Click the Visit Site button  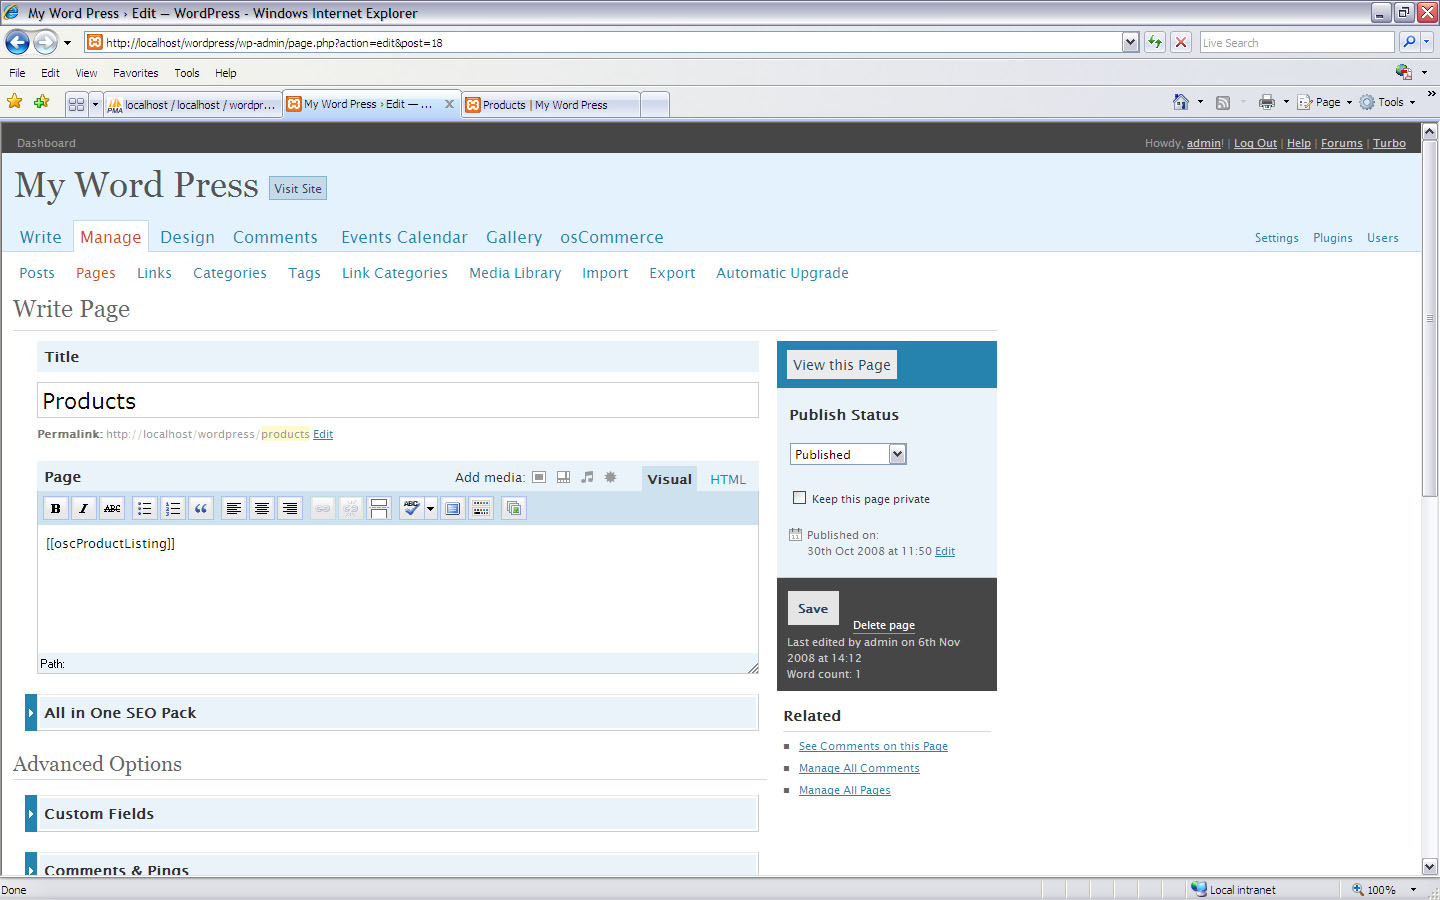298,188
